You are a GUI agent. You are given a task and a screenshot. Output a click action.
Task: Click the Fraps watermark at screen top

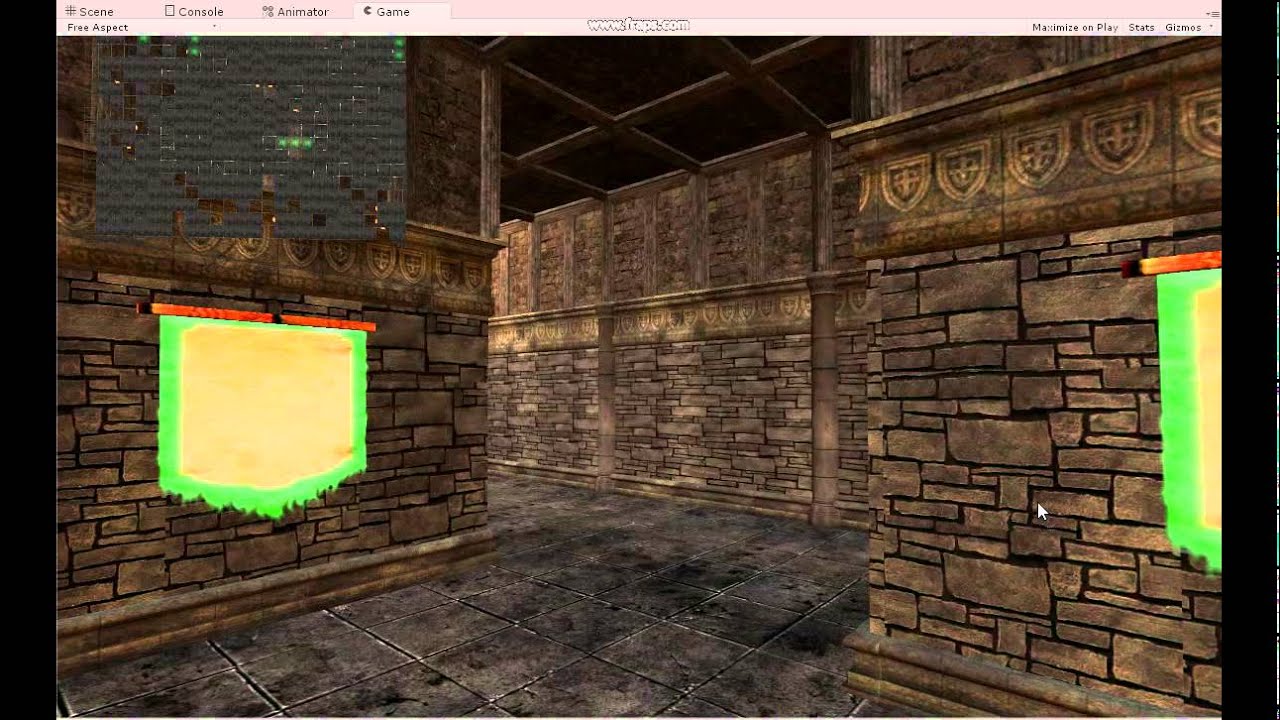click(640, 24)
